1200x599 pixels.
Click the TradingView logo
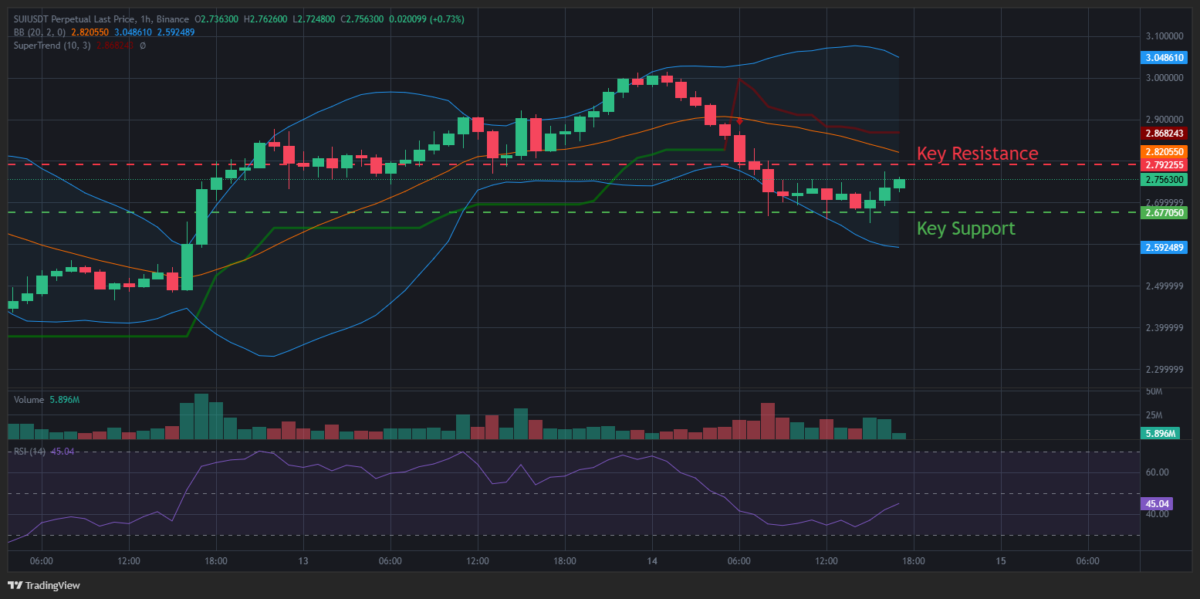pos(44,585)
